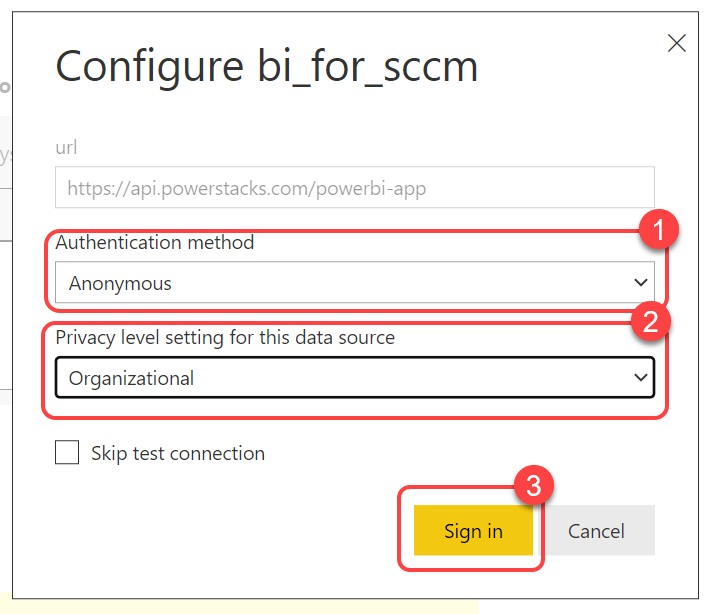The width and height of the screenshot is (711, 614).
Task: Click the word Anonymous in authentication box
Action: 120,283
